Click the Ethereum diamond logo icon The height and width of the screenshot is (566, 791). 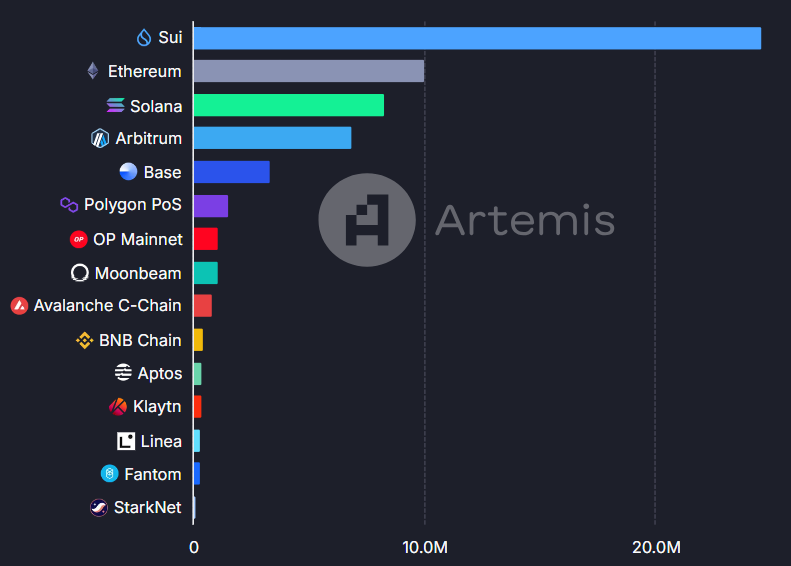tap(93, 71)
